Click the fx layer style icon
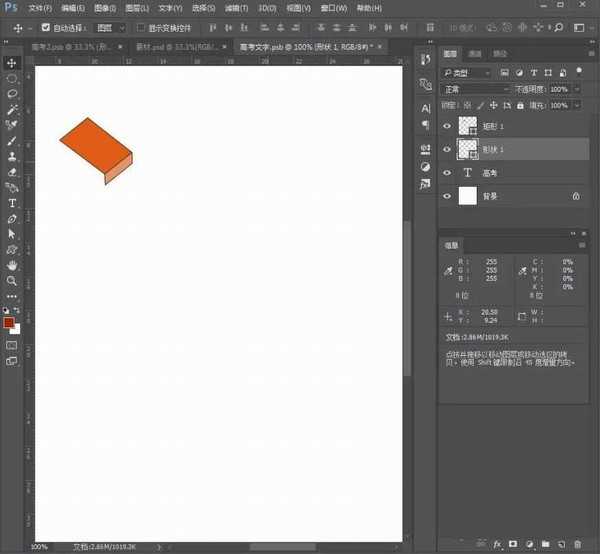The height and width of the screenshot is (554, 600). coord(496,543)
